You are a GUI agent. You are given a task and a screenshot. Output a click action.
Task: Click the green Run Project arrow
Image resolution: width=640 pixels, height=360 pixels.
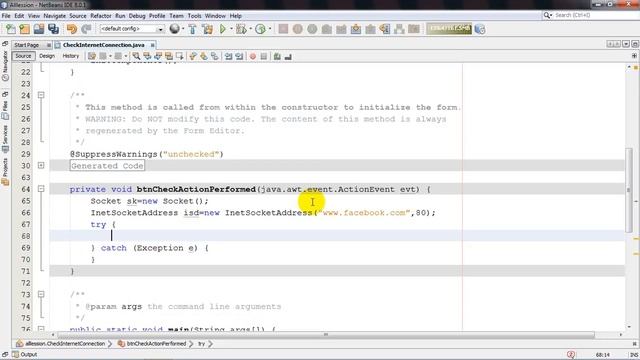(x=223, y=29)
